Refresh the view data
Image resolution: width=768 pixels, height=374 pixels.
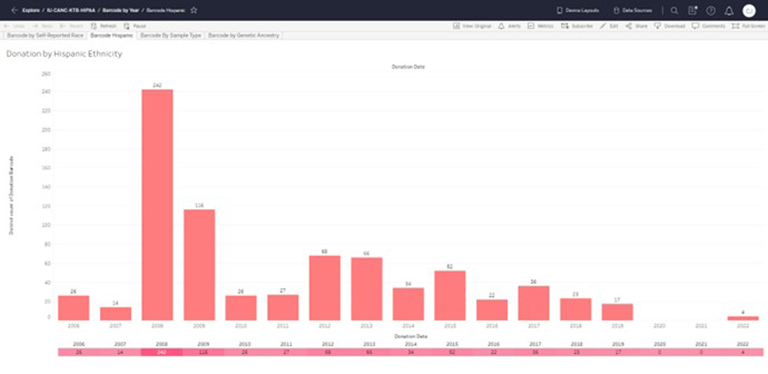point(104,26)
